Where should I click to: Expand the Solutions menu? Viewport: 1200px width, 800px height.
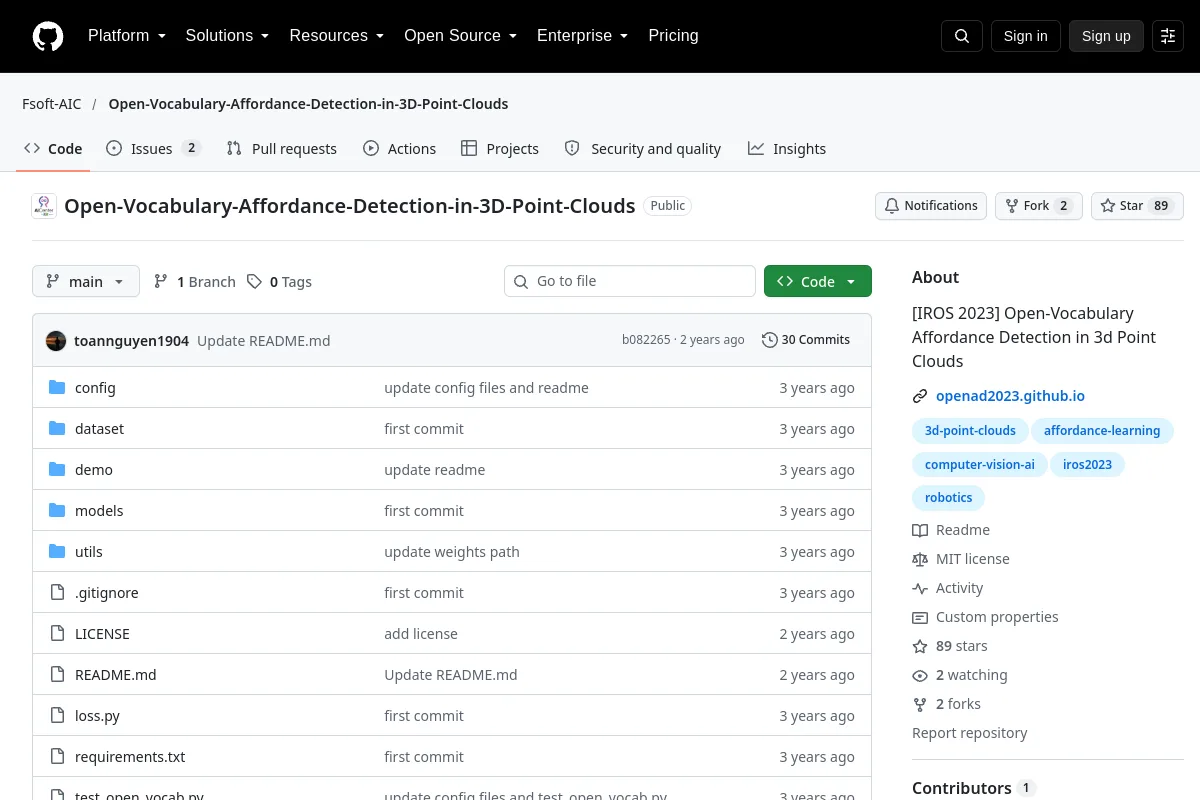pos(227,36)
